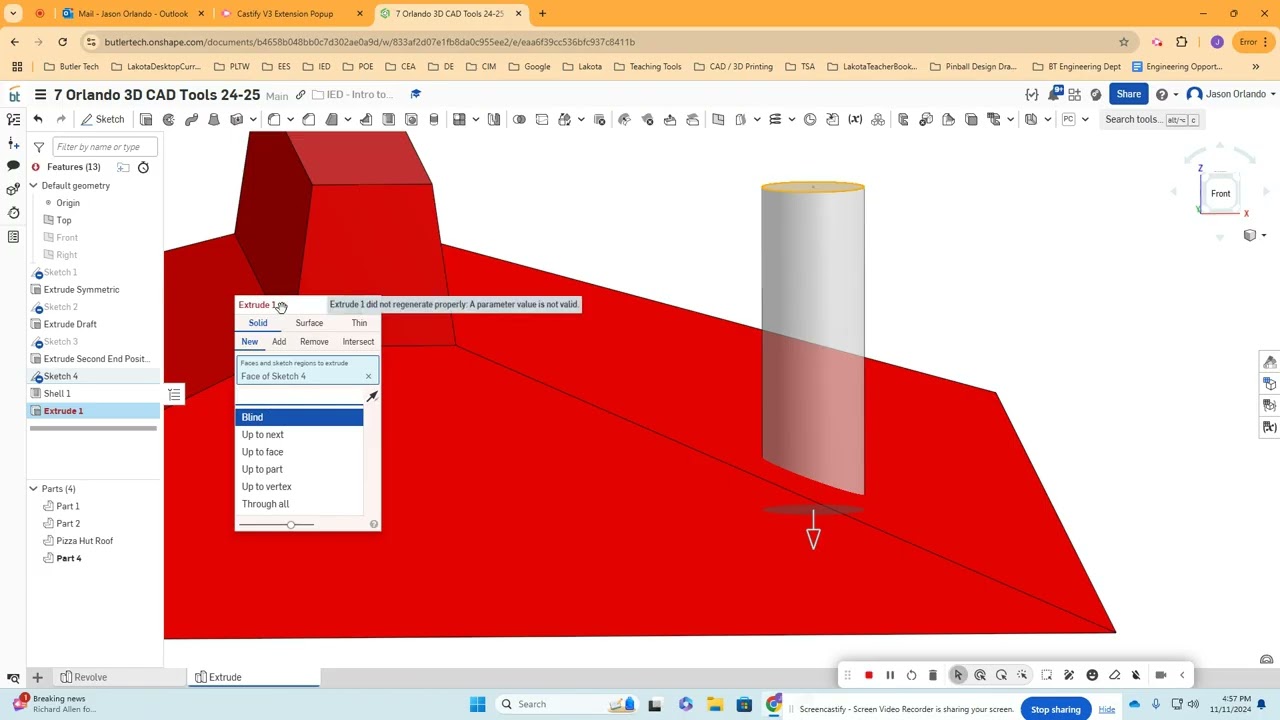Hide the Screencastify sharing bar

[1107, 709]
